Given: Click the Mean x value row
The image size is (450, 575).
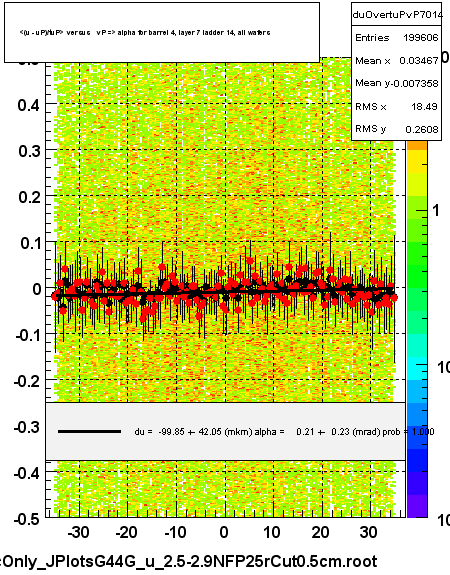Looking at the screenshot, I should (397, 61).
